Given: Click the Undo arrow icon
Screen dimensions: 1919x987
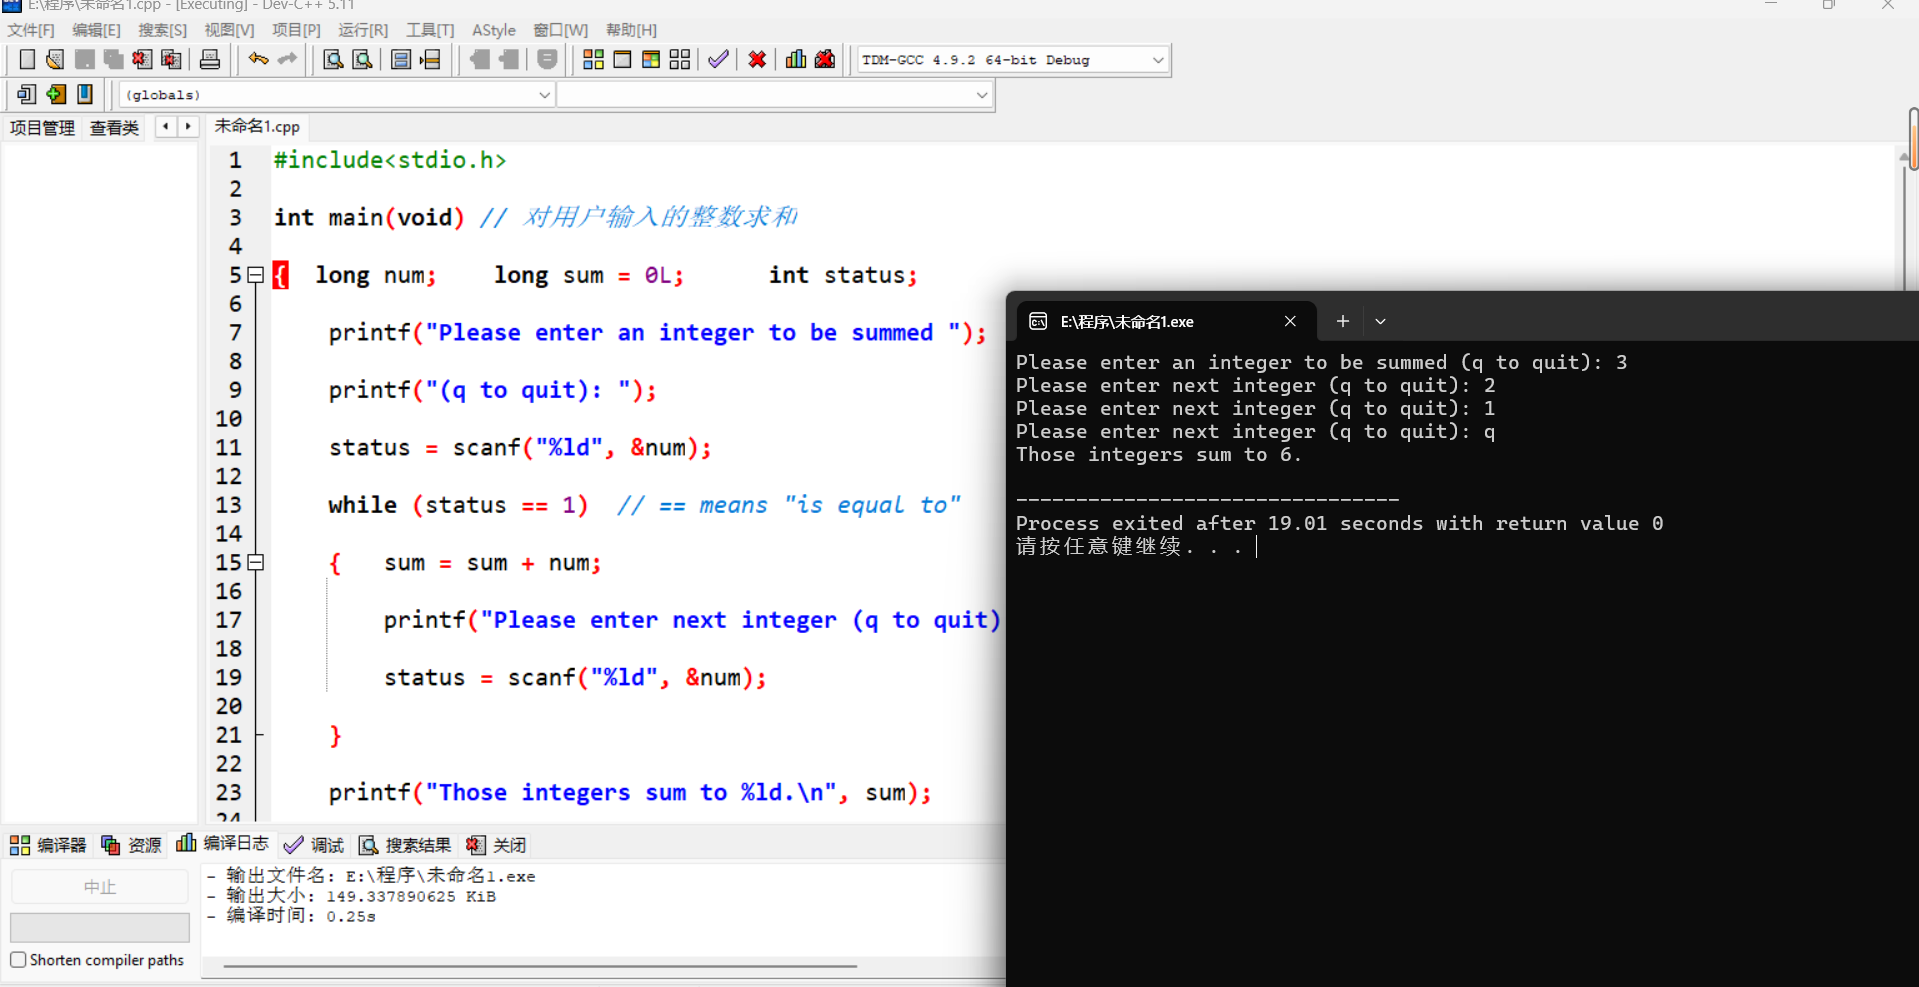Looking at the screenshot, I should (x=259, y=60).
